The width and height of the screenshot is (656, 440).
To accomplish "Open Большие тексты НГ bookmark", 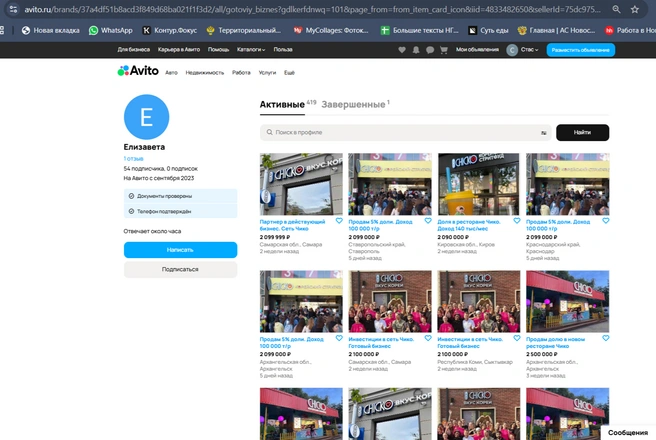I will [420, 30].
